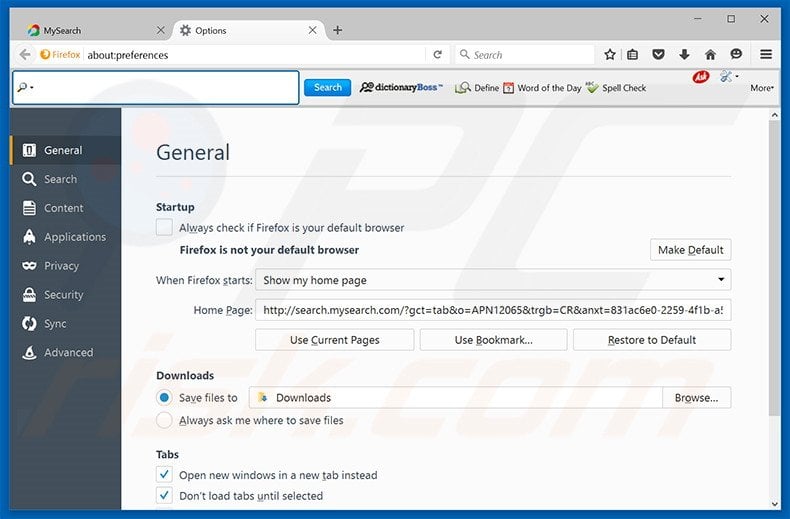Open the Firefox hamburger menu
790x519 pixels.
766,54
